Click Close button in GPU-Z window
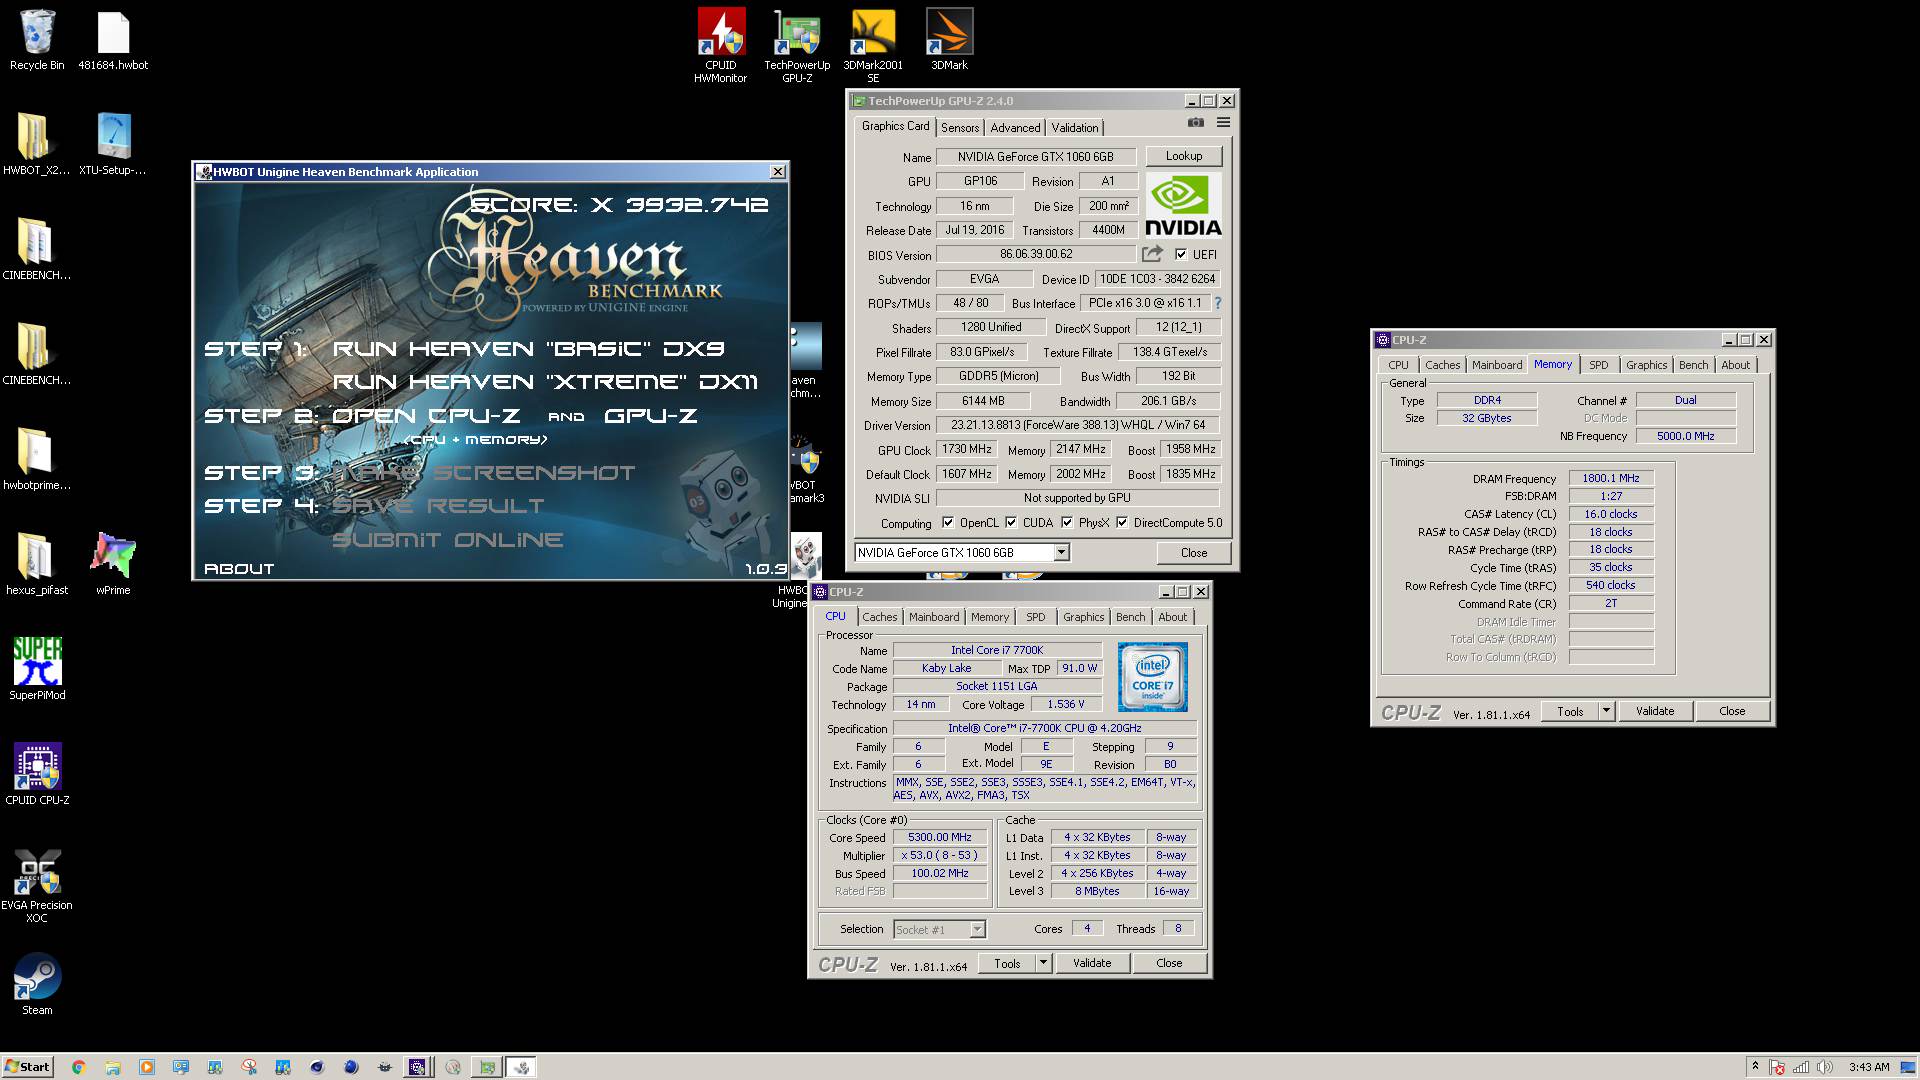Viewport: 1920px width, 1080px height. [x=1194, y=552]
